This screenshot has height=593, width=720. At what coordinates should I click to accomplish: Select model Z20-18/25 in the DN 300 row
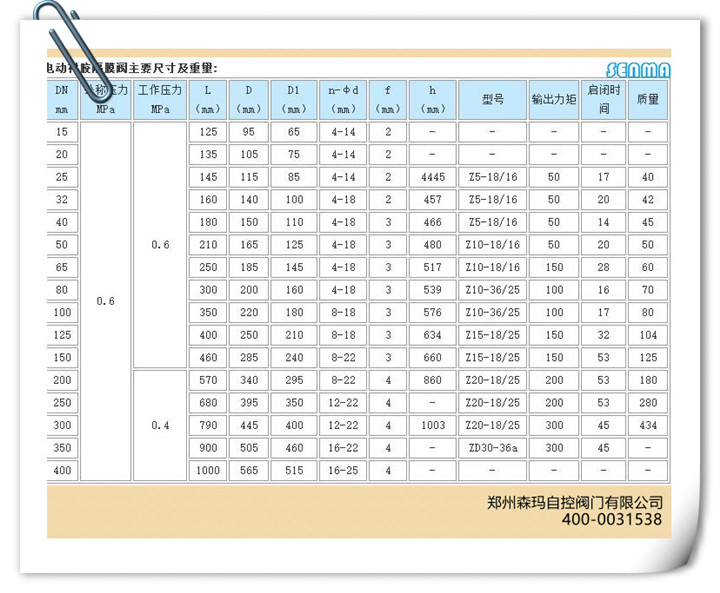pyautogui.click(x=493, y=425)
